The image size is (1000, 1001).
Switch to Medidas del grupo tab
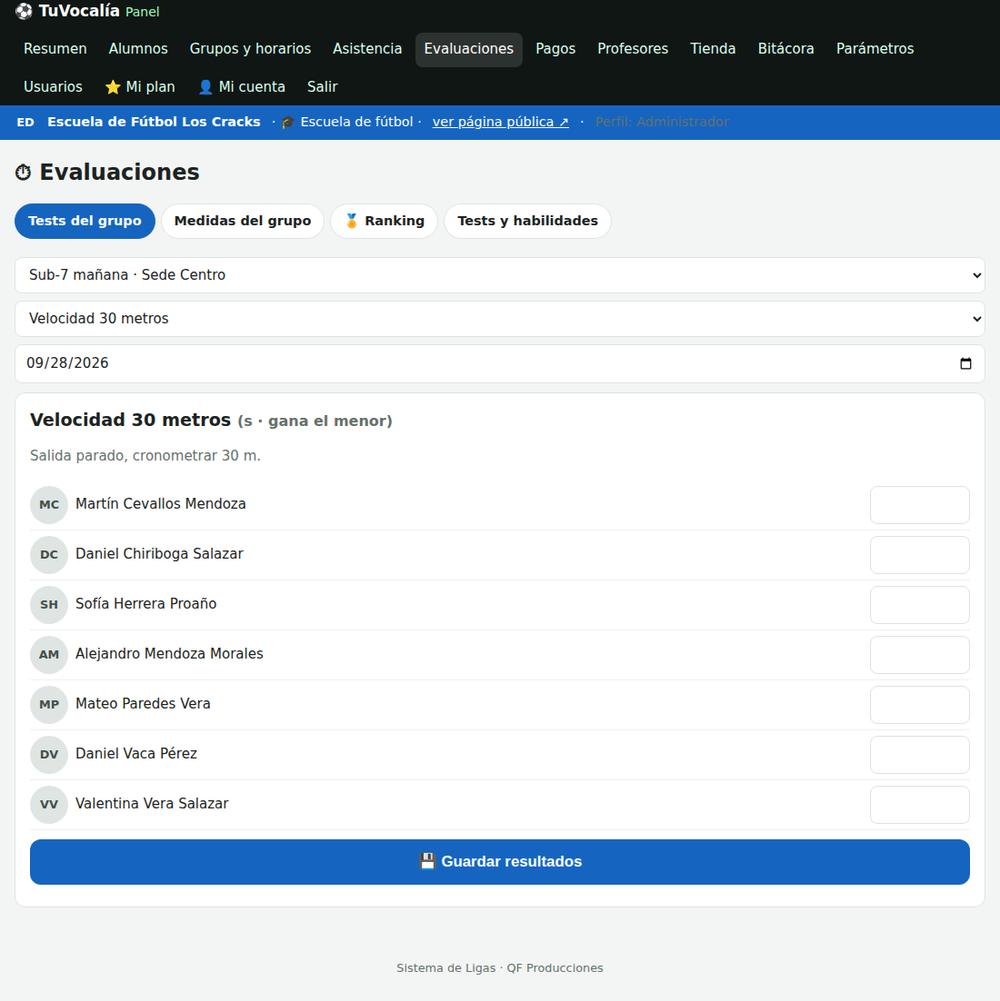click(243, 221)
